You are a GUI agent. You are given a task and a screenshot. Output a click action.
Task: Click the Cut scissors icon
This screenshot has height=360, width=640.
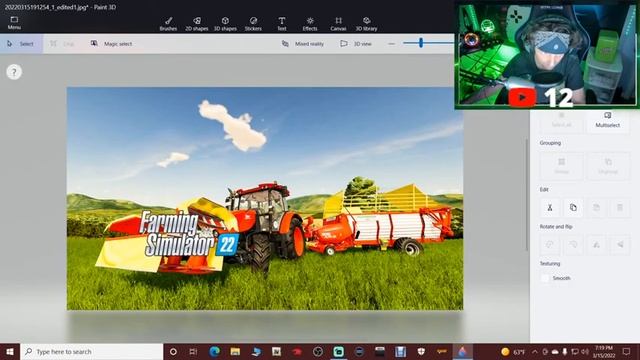click(550, 208)
